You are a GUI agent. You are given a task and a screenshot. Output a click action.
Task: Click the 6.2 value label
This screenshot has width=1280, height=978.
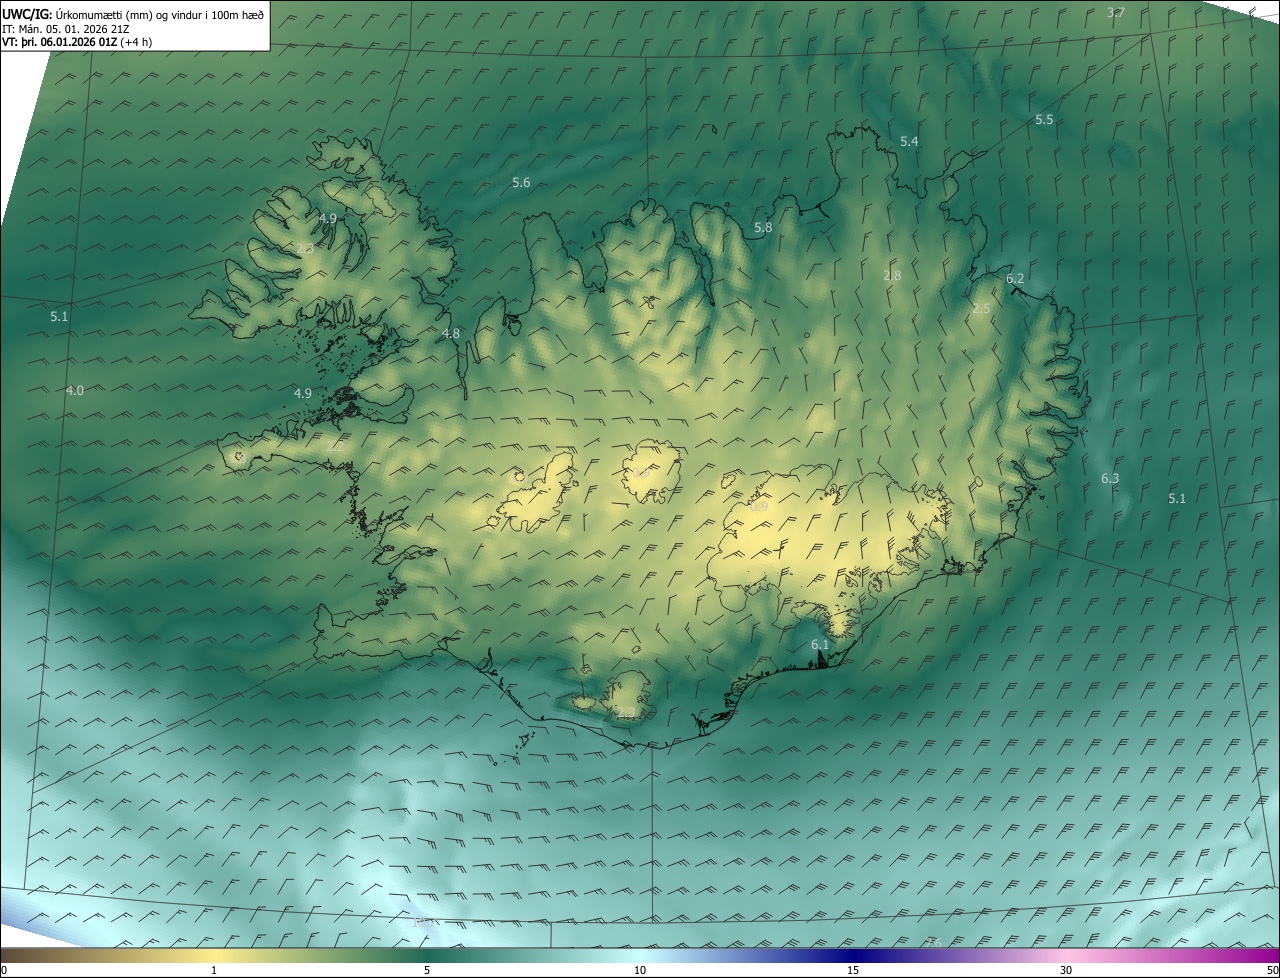pyautogui.click(x=1015, y=279)
